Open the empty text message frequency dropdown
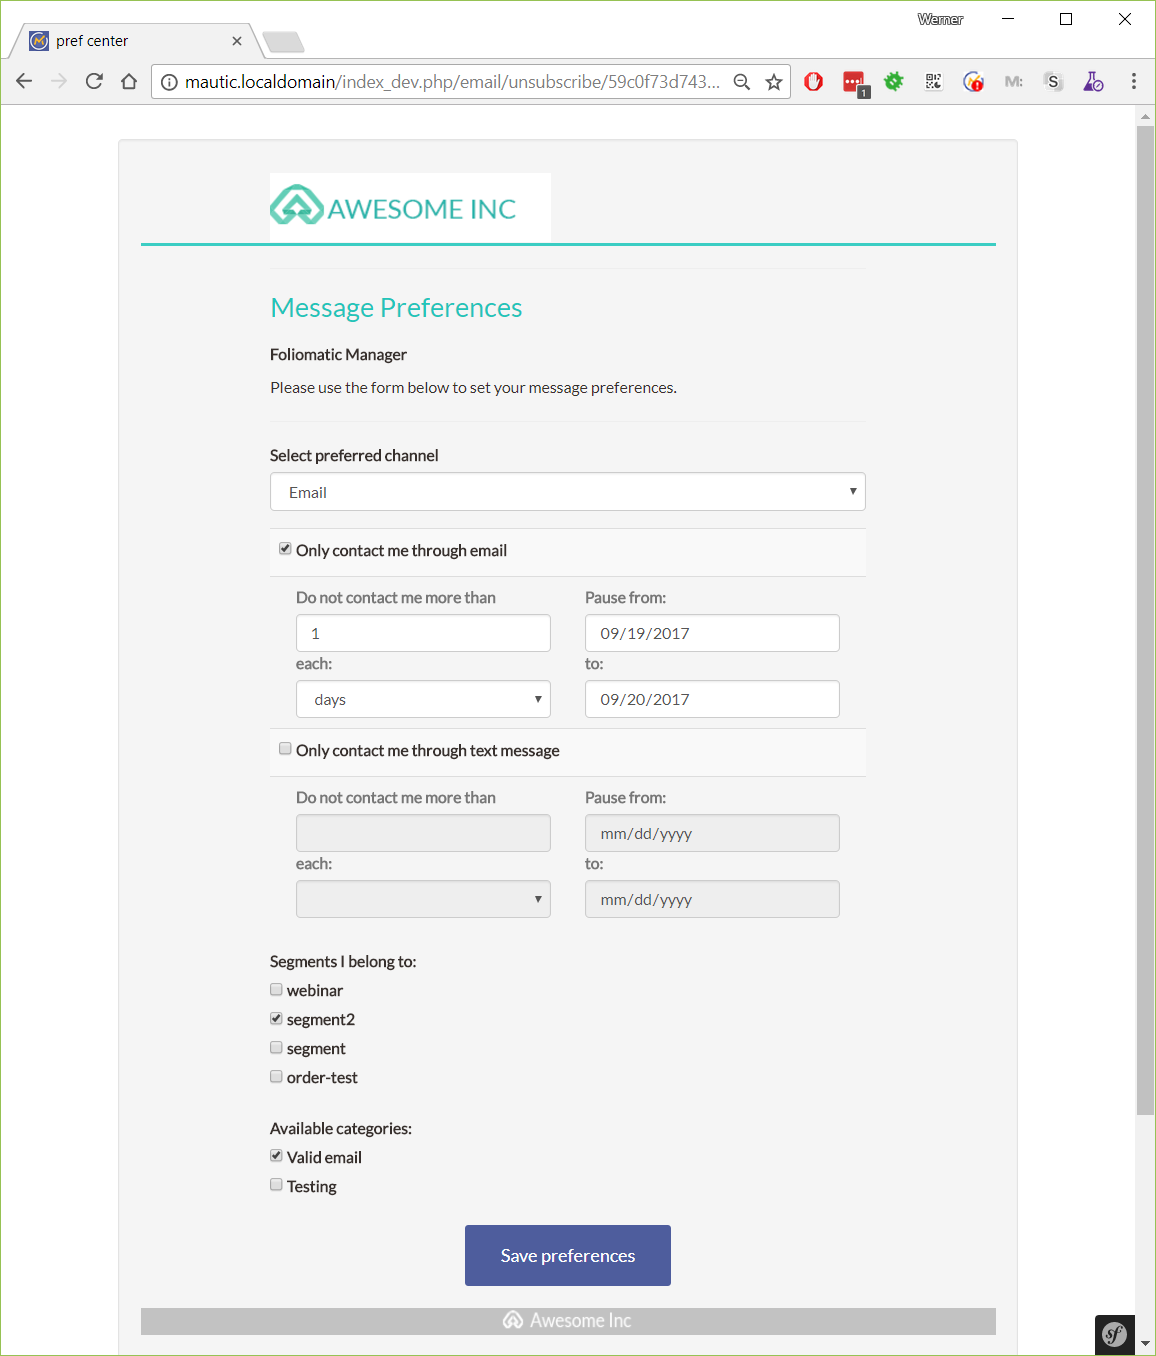1156x1356 pixels. [422, 899]
